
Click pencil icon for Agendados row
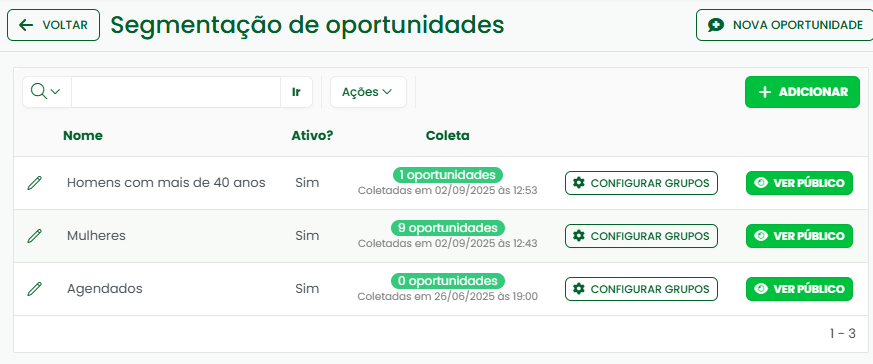click(x=35, y=289)
